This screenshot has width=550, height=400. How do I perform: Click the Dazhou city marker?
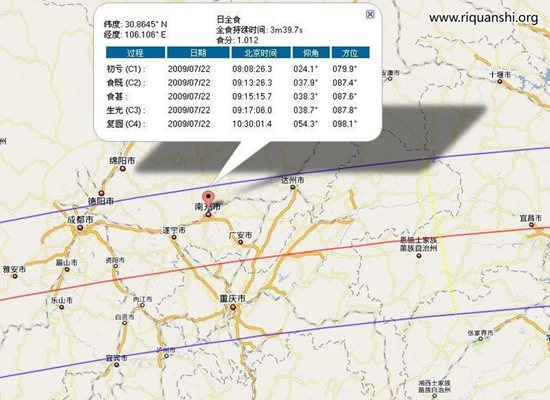(293, 187)
